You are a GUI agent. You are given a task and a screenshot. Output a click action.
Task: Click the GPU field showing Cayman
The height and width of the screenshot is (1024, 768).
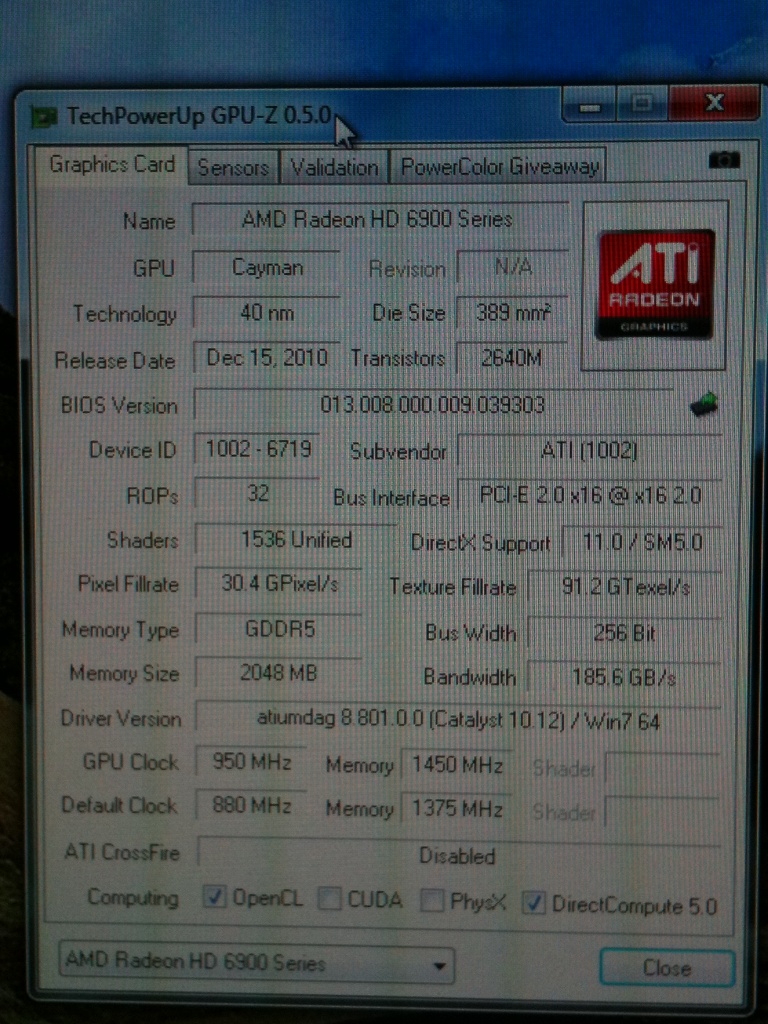(266, 268)
